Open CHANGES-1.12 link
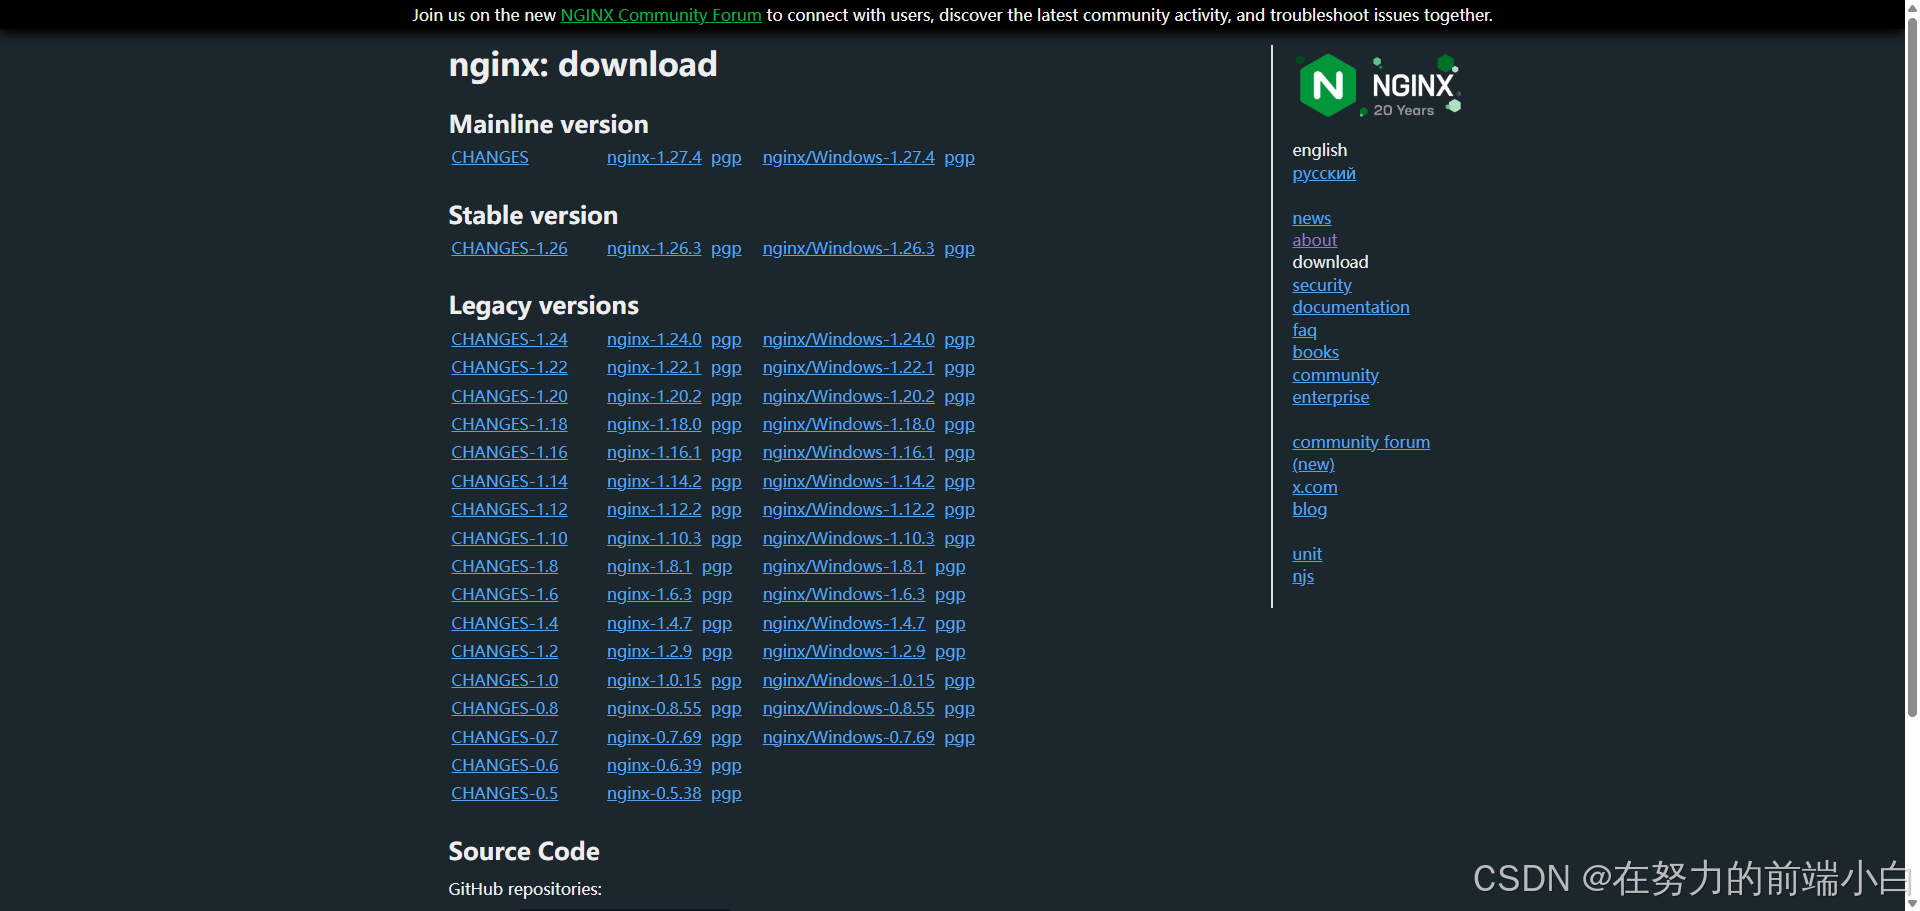 pos(509,509)
